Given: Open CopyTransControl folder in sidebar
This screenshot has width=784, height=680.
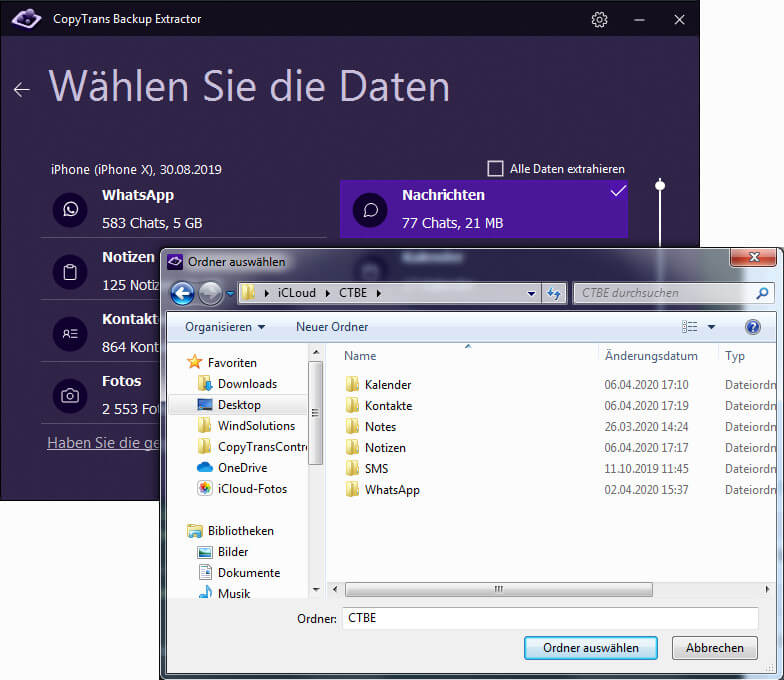Looking at the screenshot, I should click(x=252, y=446).
